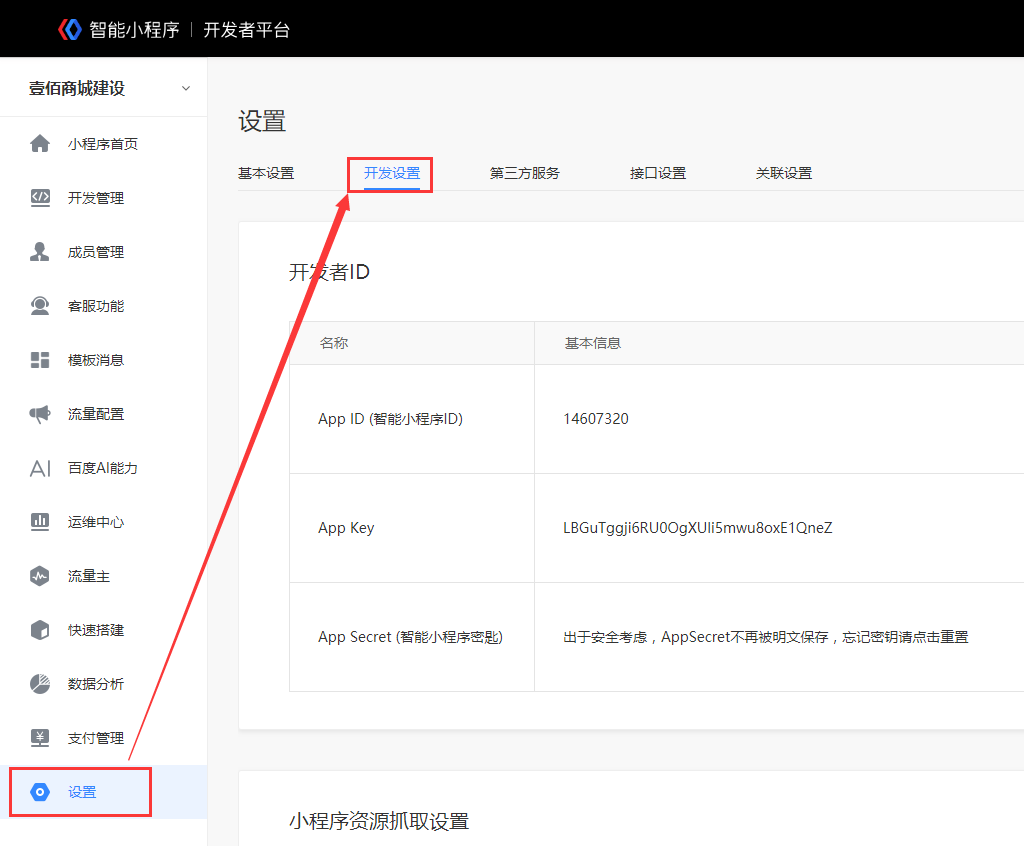This screenshot has width=1024, height=846.
Task: Click the pie chart icon for 数据分析
Action: pos(40,684)
